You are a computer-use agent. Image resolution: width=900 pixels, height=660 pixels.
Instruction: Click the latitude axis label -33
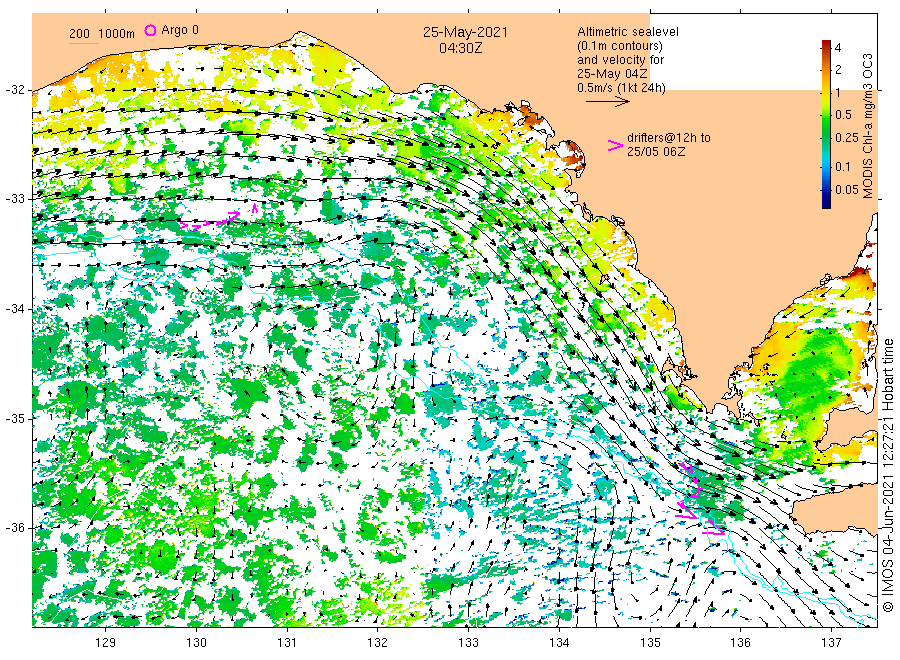coord(14,199)
